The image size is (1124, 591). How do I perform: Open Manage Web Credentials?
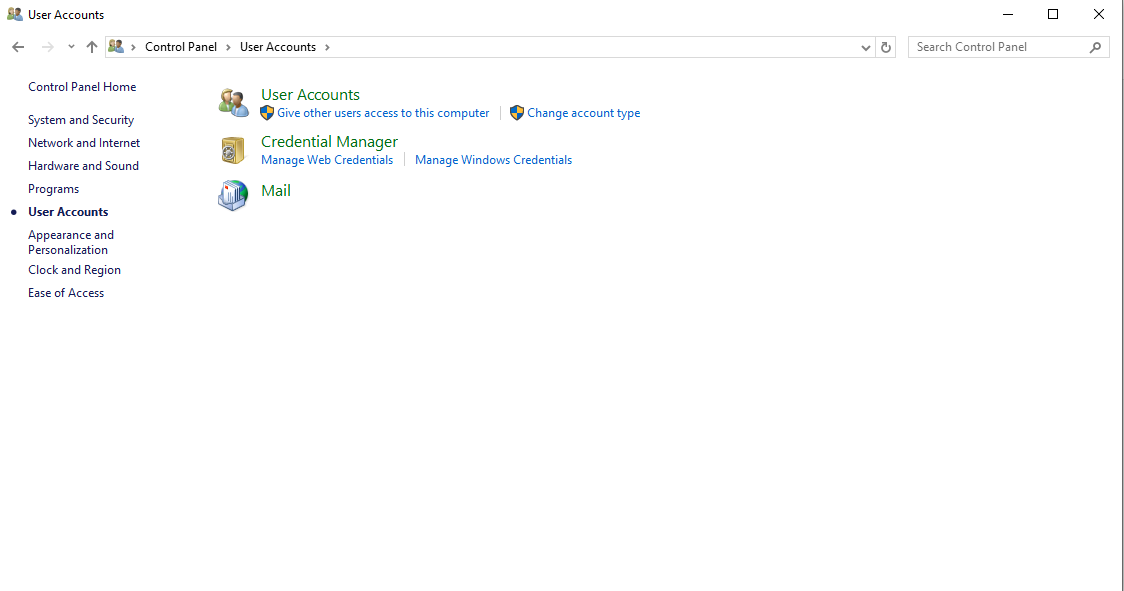tap(327, 160)
